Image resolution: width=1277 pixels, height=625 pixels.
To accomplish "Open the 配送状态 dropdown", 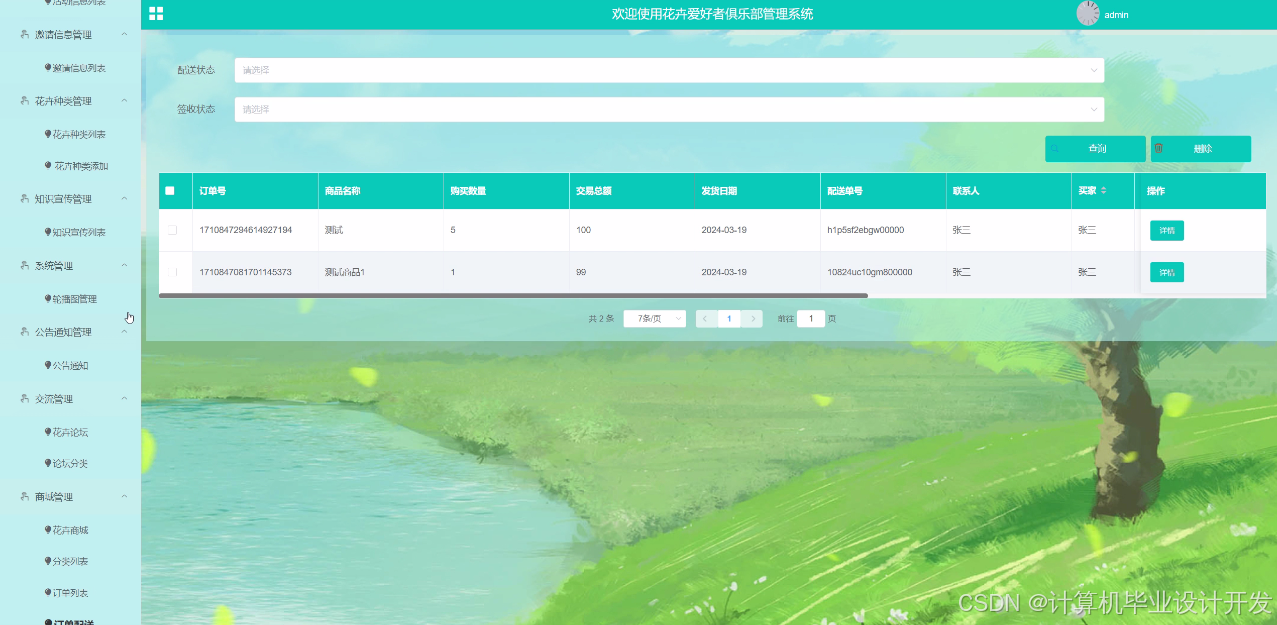I will 669,70.
